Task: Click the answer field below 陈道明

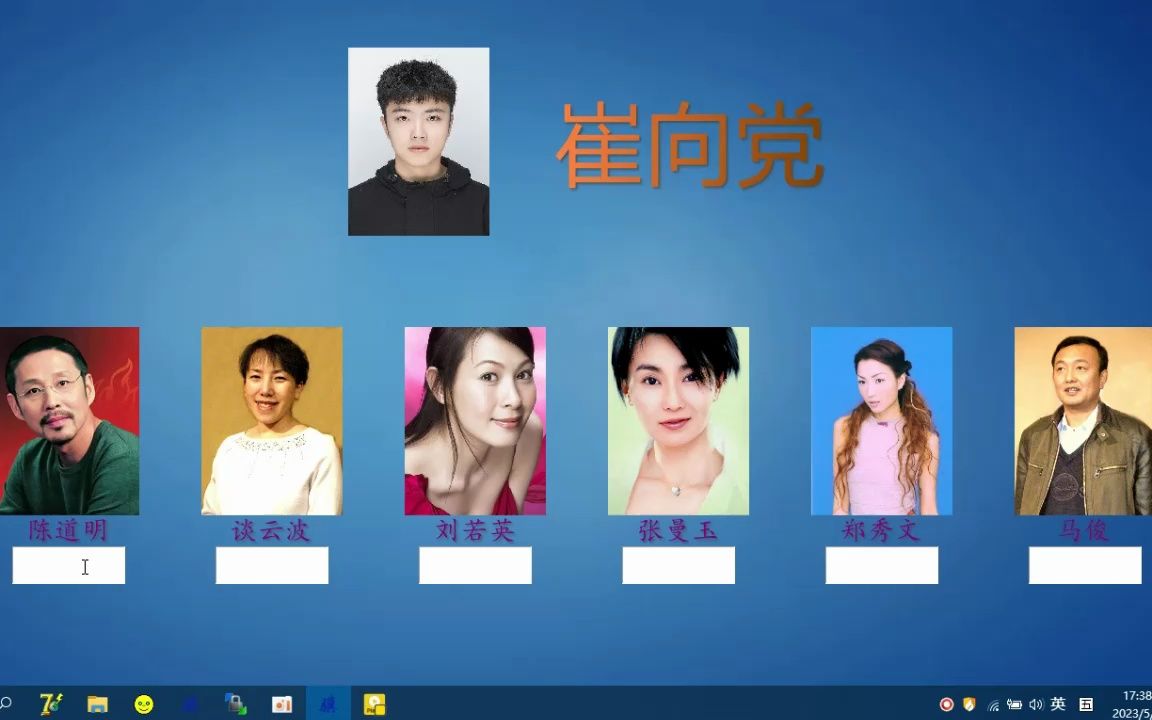Action: point(68,566)
